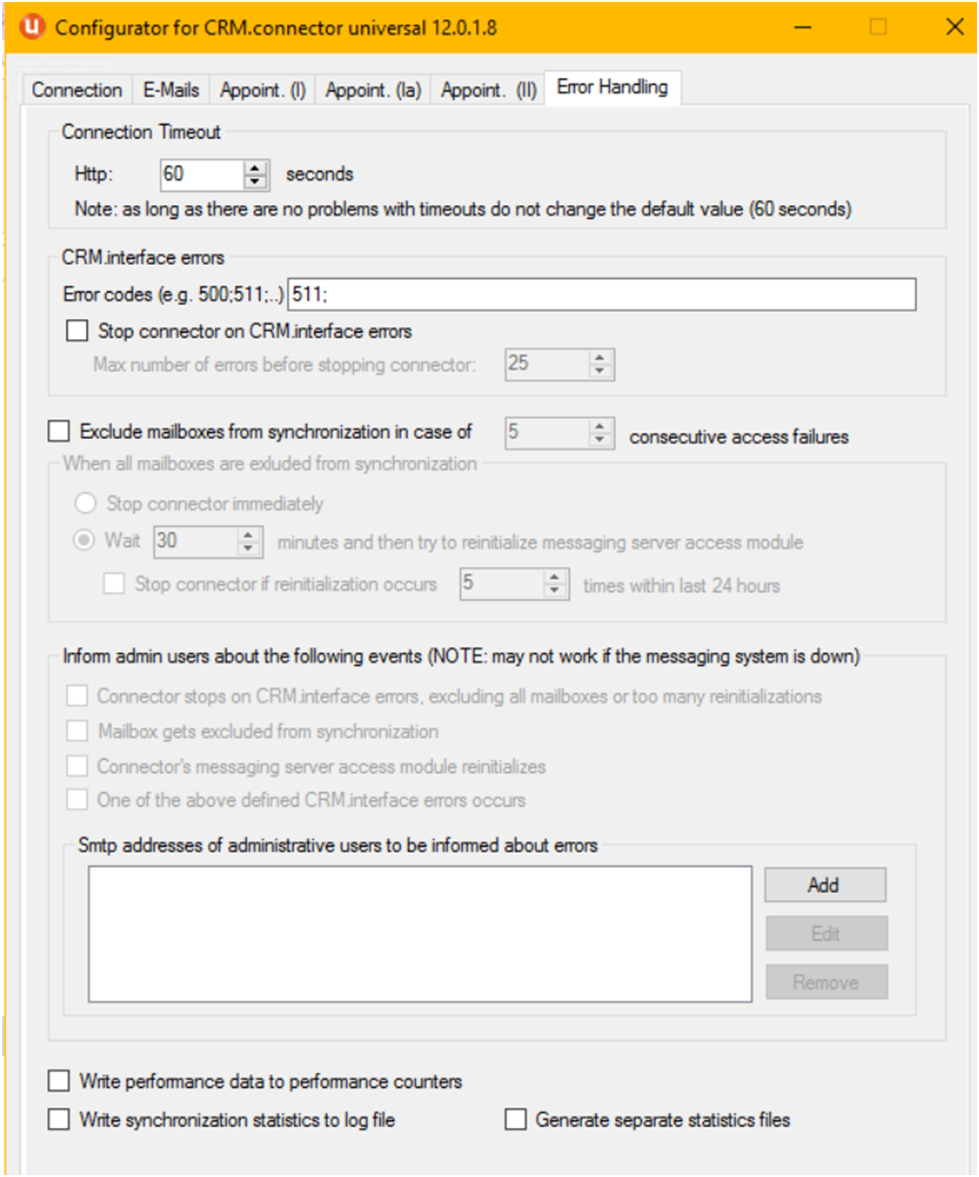This screenshot has height=1177, width=979.
Task: Check One of the above defined CRM.interface errors
Action: coord(77,799)
